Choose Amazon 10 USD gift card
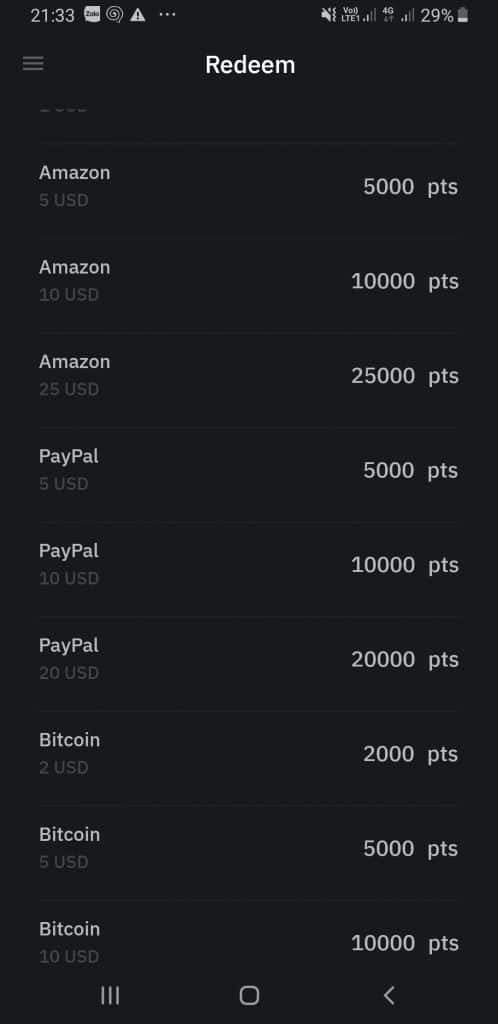Viewport: 498px width, 1024px height. 249,281
